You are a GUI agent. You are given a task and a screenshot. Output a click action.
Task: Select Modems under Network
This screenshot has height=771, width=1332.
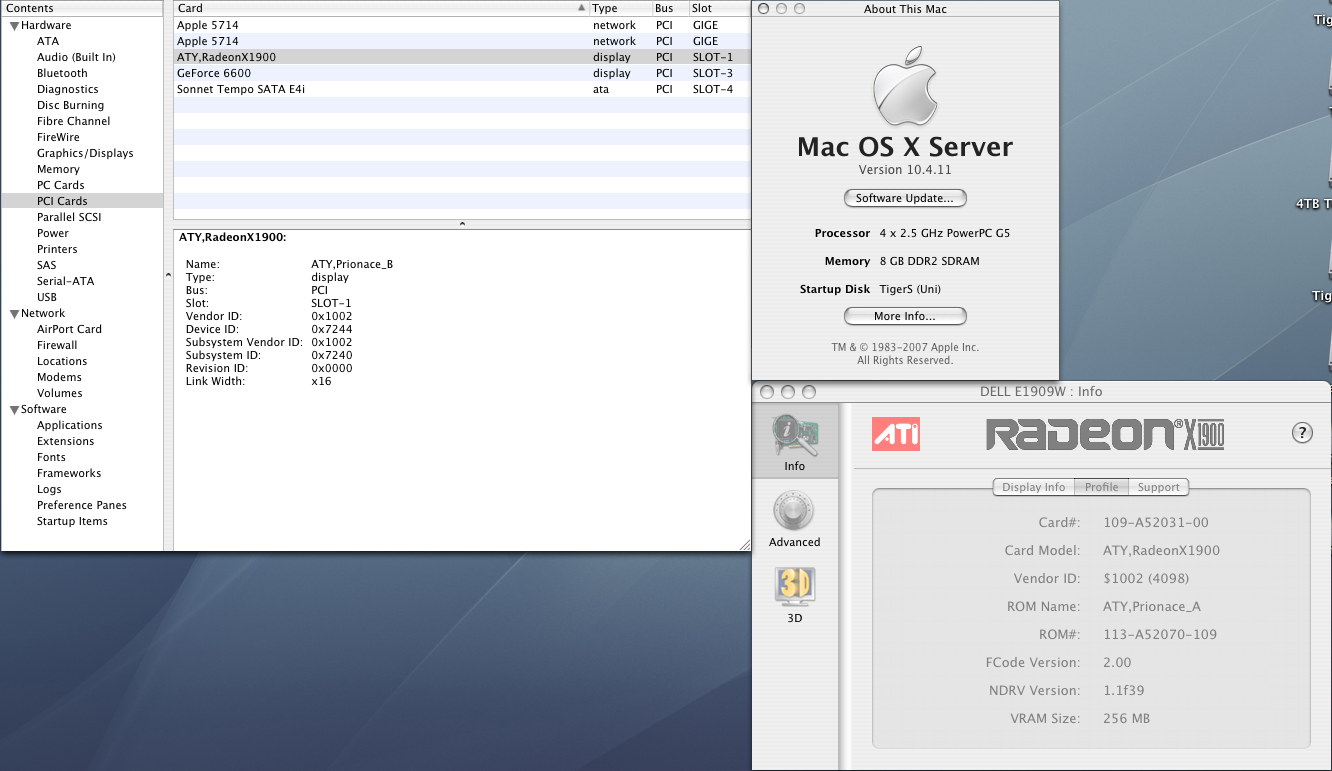point(59,377)
